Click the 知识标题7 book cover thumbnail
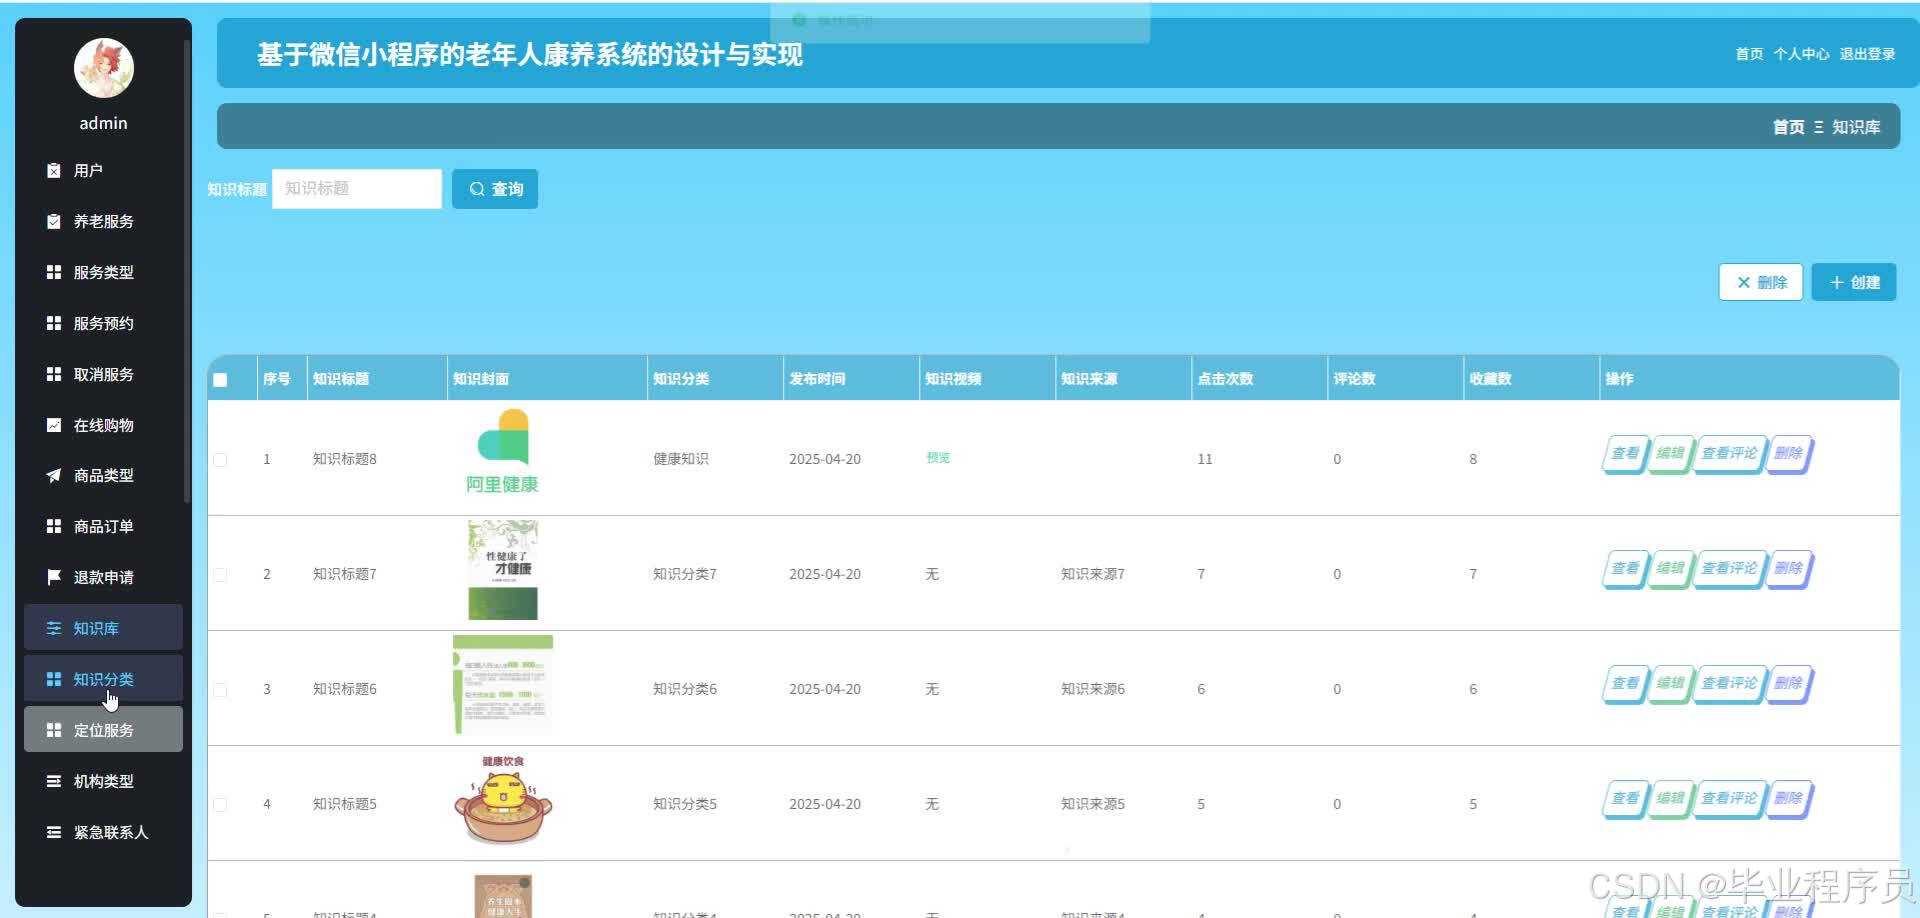Viewport: 1920px width, 918px height. (x=503, y=570)
